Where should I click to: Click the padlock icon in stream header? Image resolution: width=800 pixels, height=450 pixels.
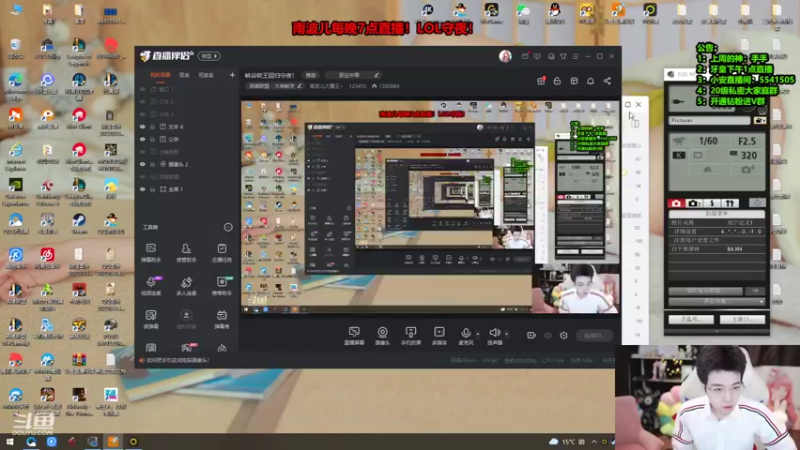tap(557, 81)
